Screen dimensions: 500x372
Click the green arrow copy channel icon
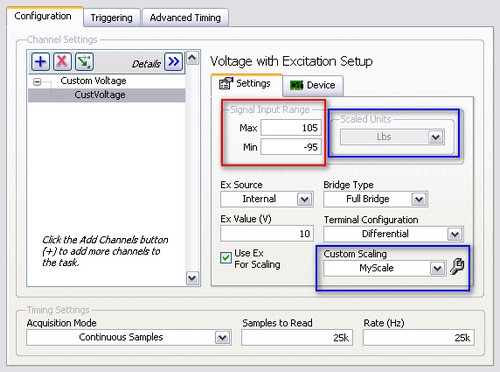coord(84,62)
